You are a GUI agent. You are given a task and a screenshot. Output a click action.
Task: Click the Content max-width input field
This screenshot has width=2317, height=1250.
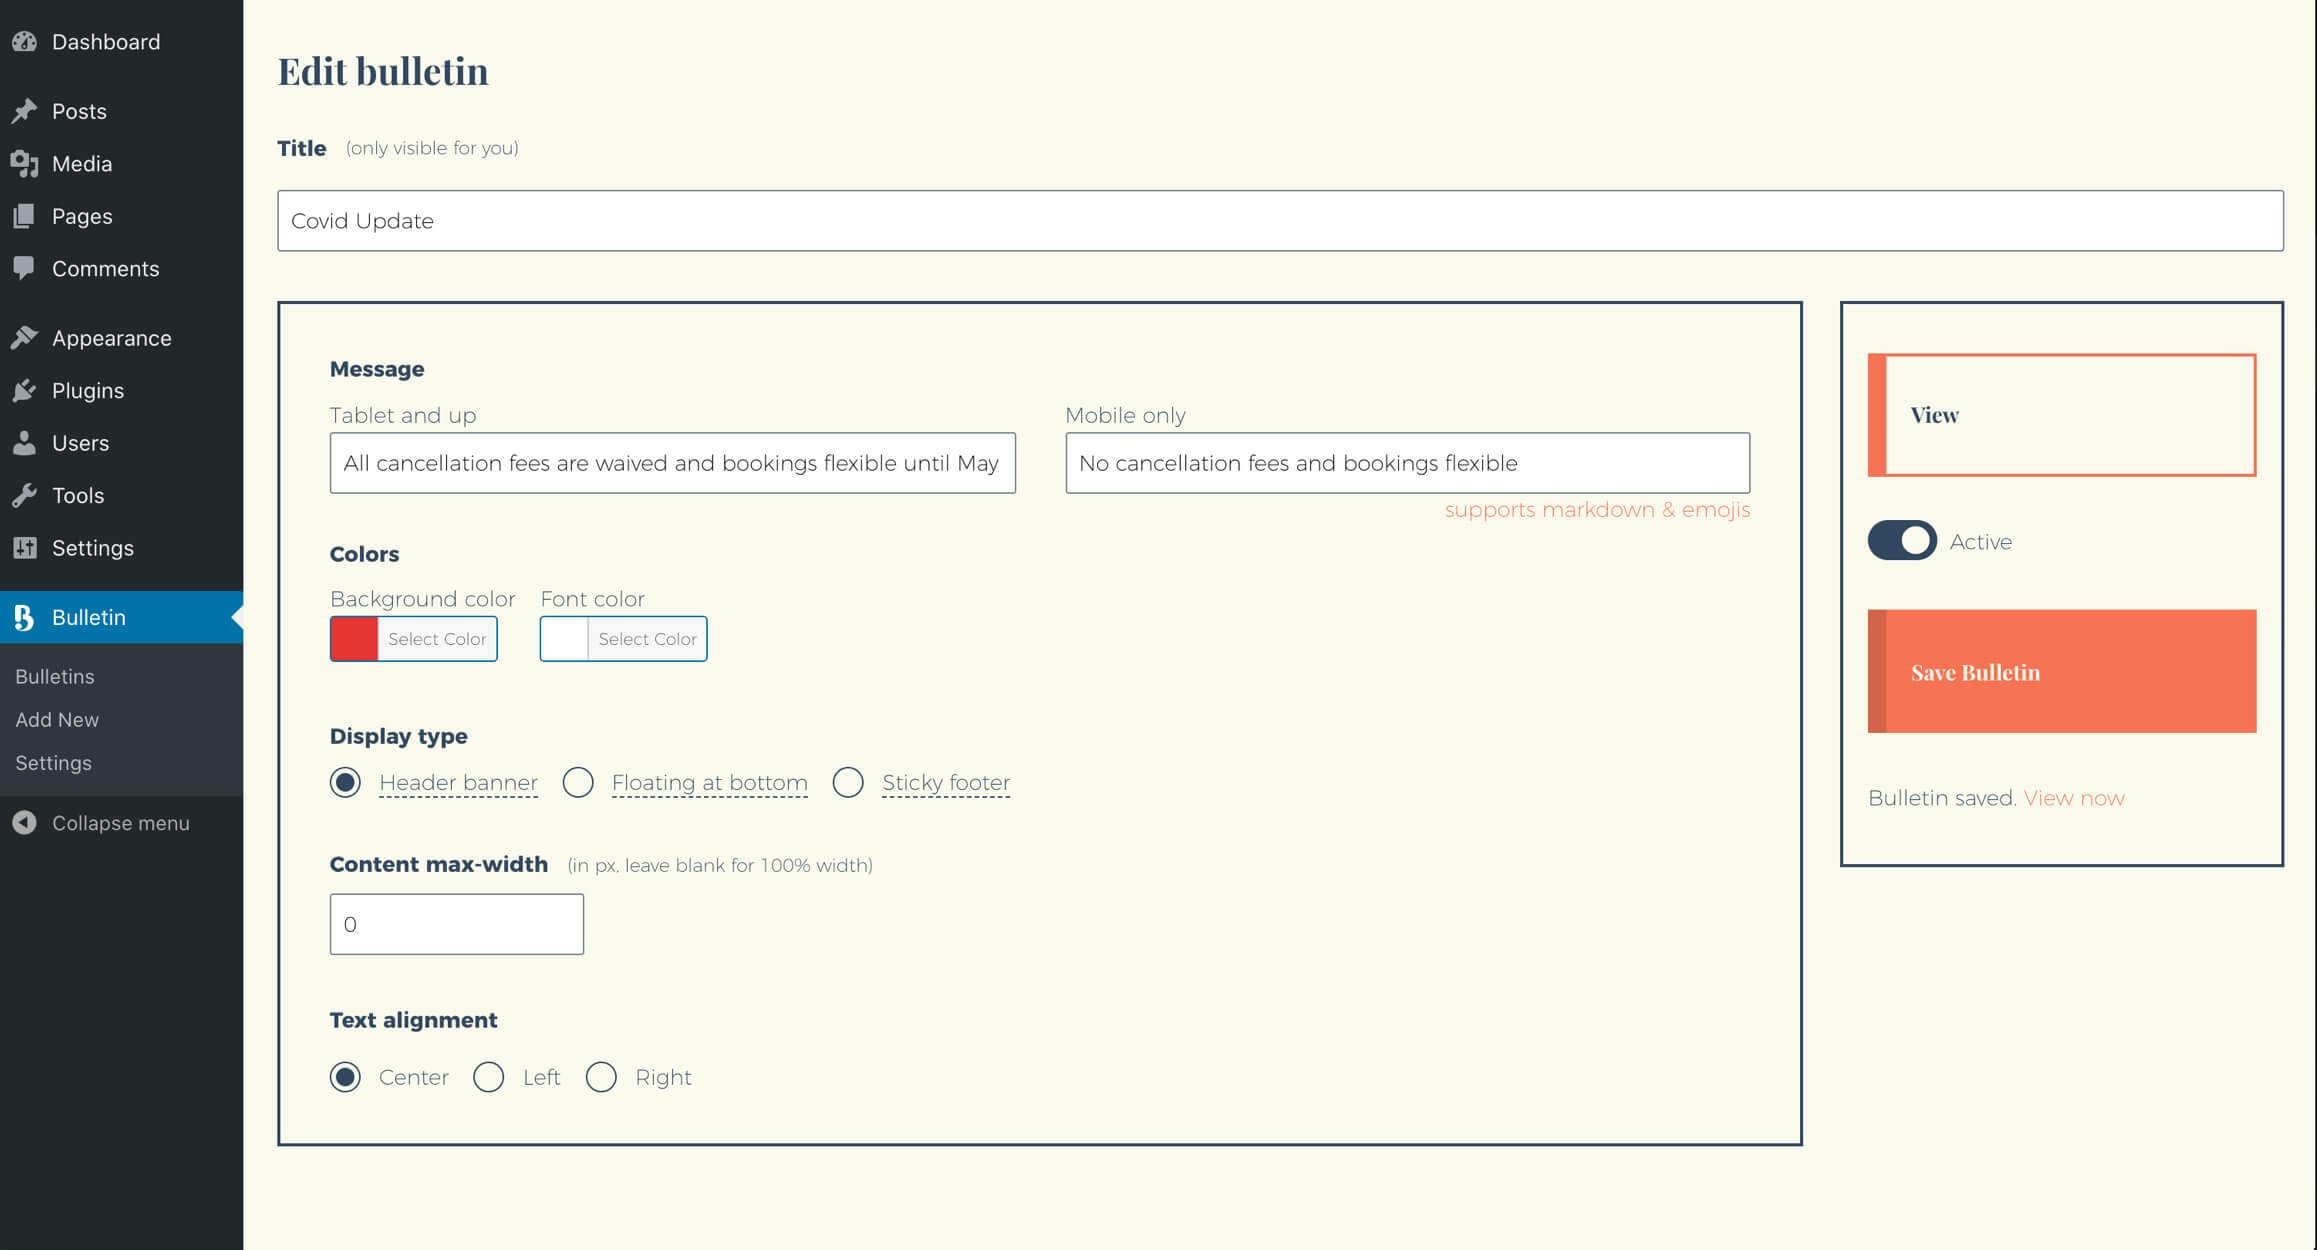click(x=457, y=924)
